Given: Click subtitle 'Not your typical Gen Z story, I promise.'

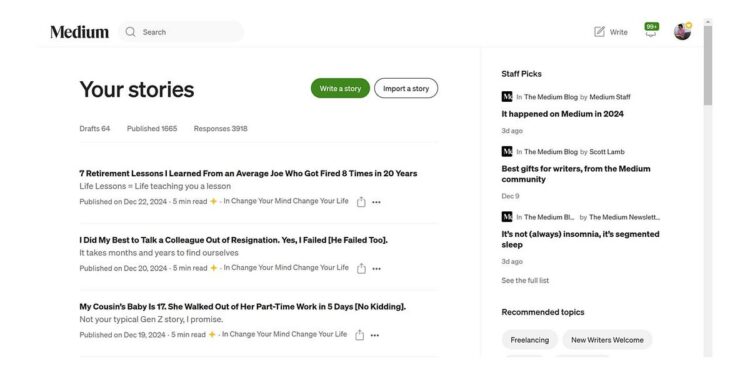Looking at the screenshot, I should tap(151, 319).
